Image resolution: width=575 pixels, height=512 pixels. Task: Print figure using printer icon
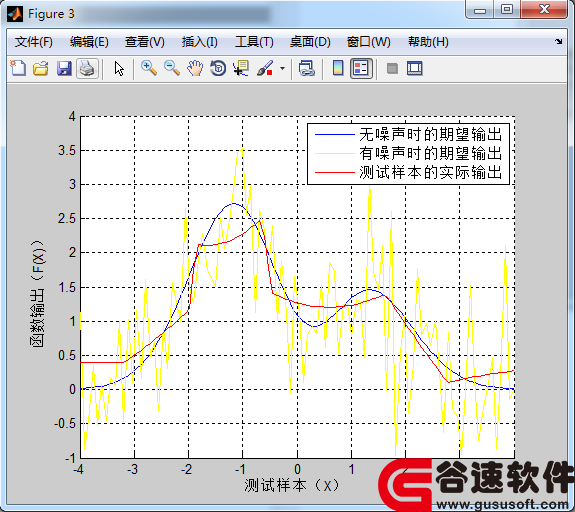(x=87, y=69)
